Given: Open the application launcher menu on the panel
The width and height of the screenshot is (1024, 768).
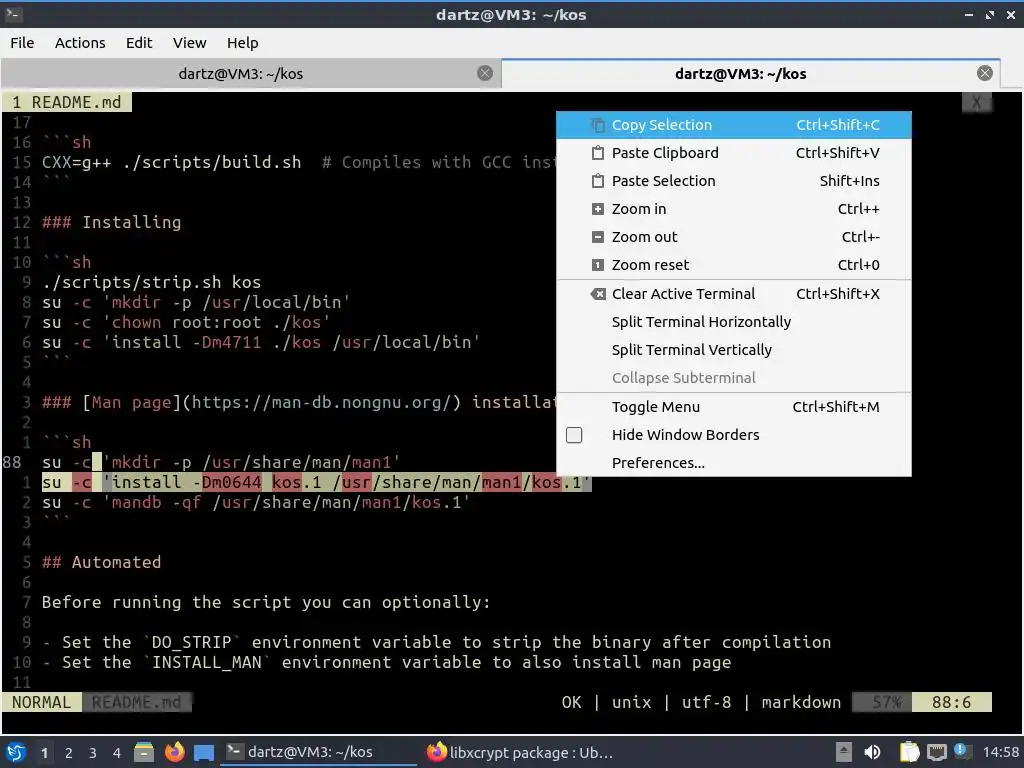Looking at the screenshot, I should coord(16,752).
